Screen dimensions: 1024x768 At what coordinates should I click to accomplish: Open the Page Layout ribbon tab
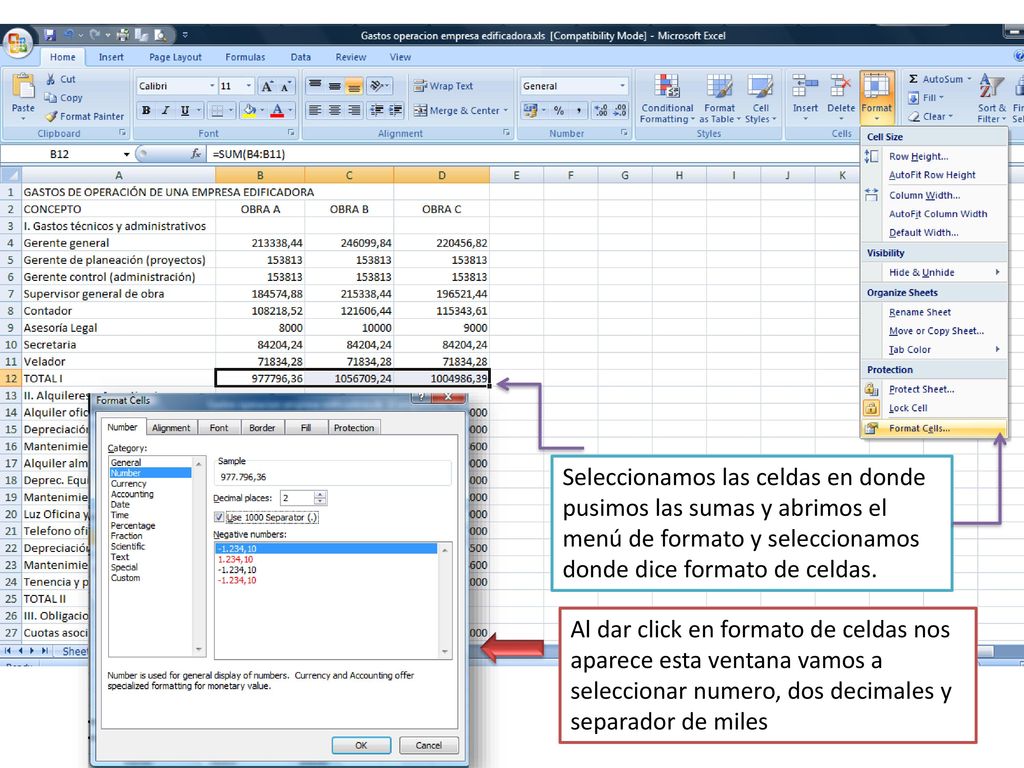(175, 57)
